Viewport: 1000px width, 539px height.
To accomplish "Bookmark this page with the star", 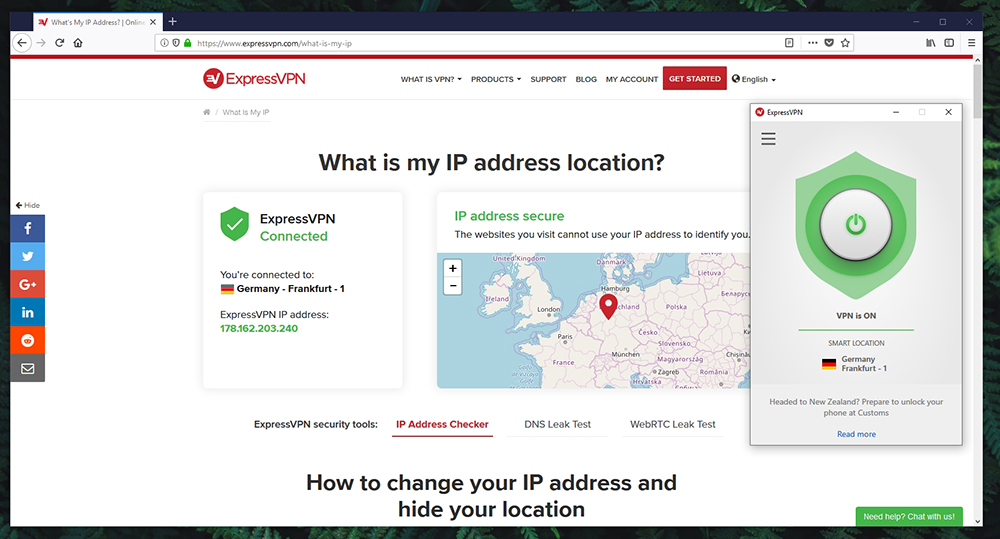I will click(845, 43).
